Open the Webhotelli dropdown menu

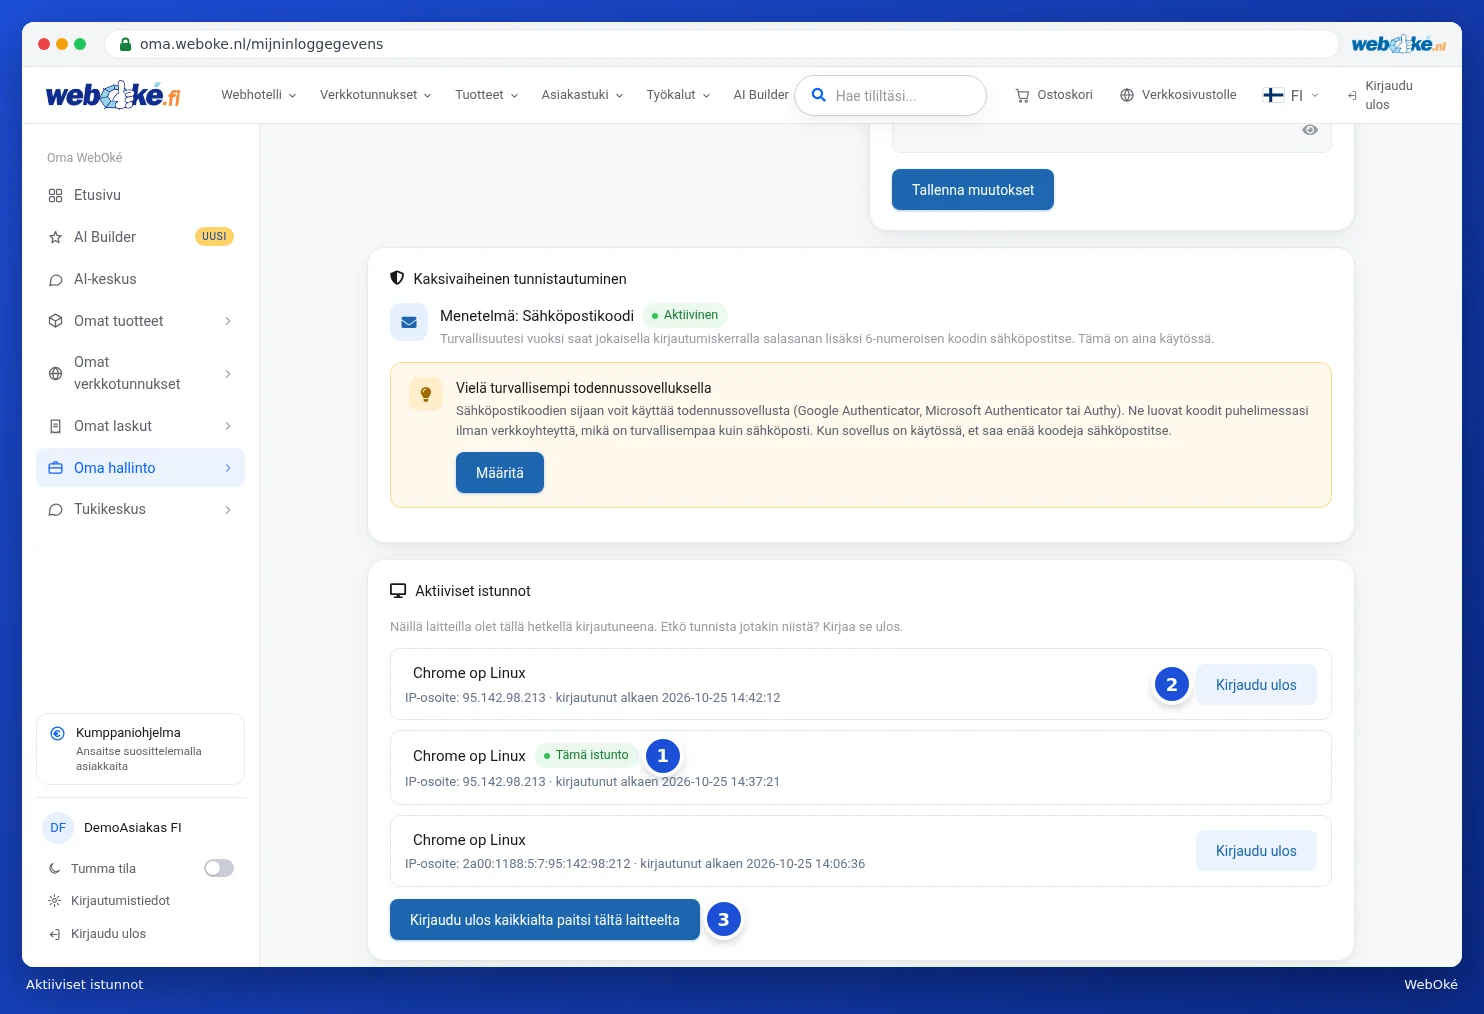[x=259, y=95]
